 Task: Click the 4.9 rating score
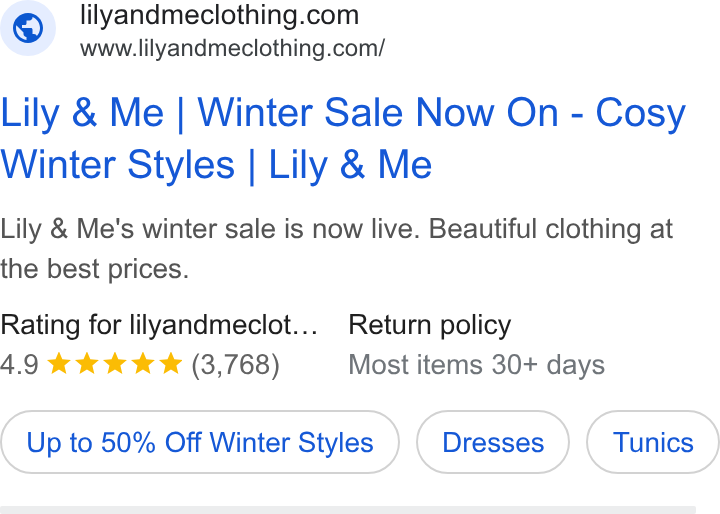19,365
